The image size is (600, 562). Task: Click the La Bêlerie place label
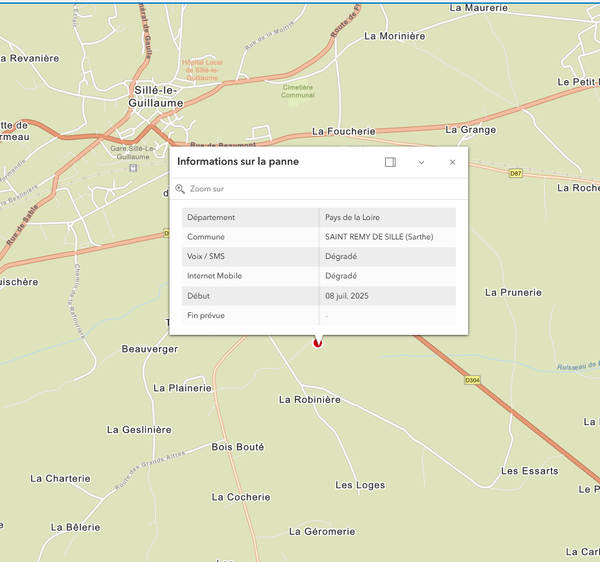click(76, 527)
